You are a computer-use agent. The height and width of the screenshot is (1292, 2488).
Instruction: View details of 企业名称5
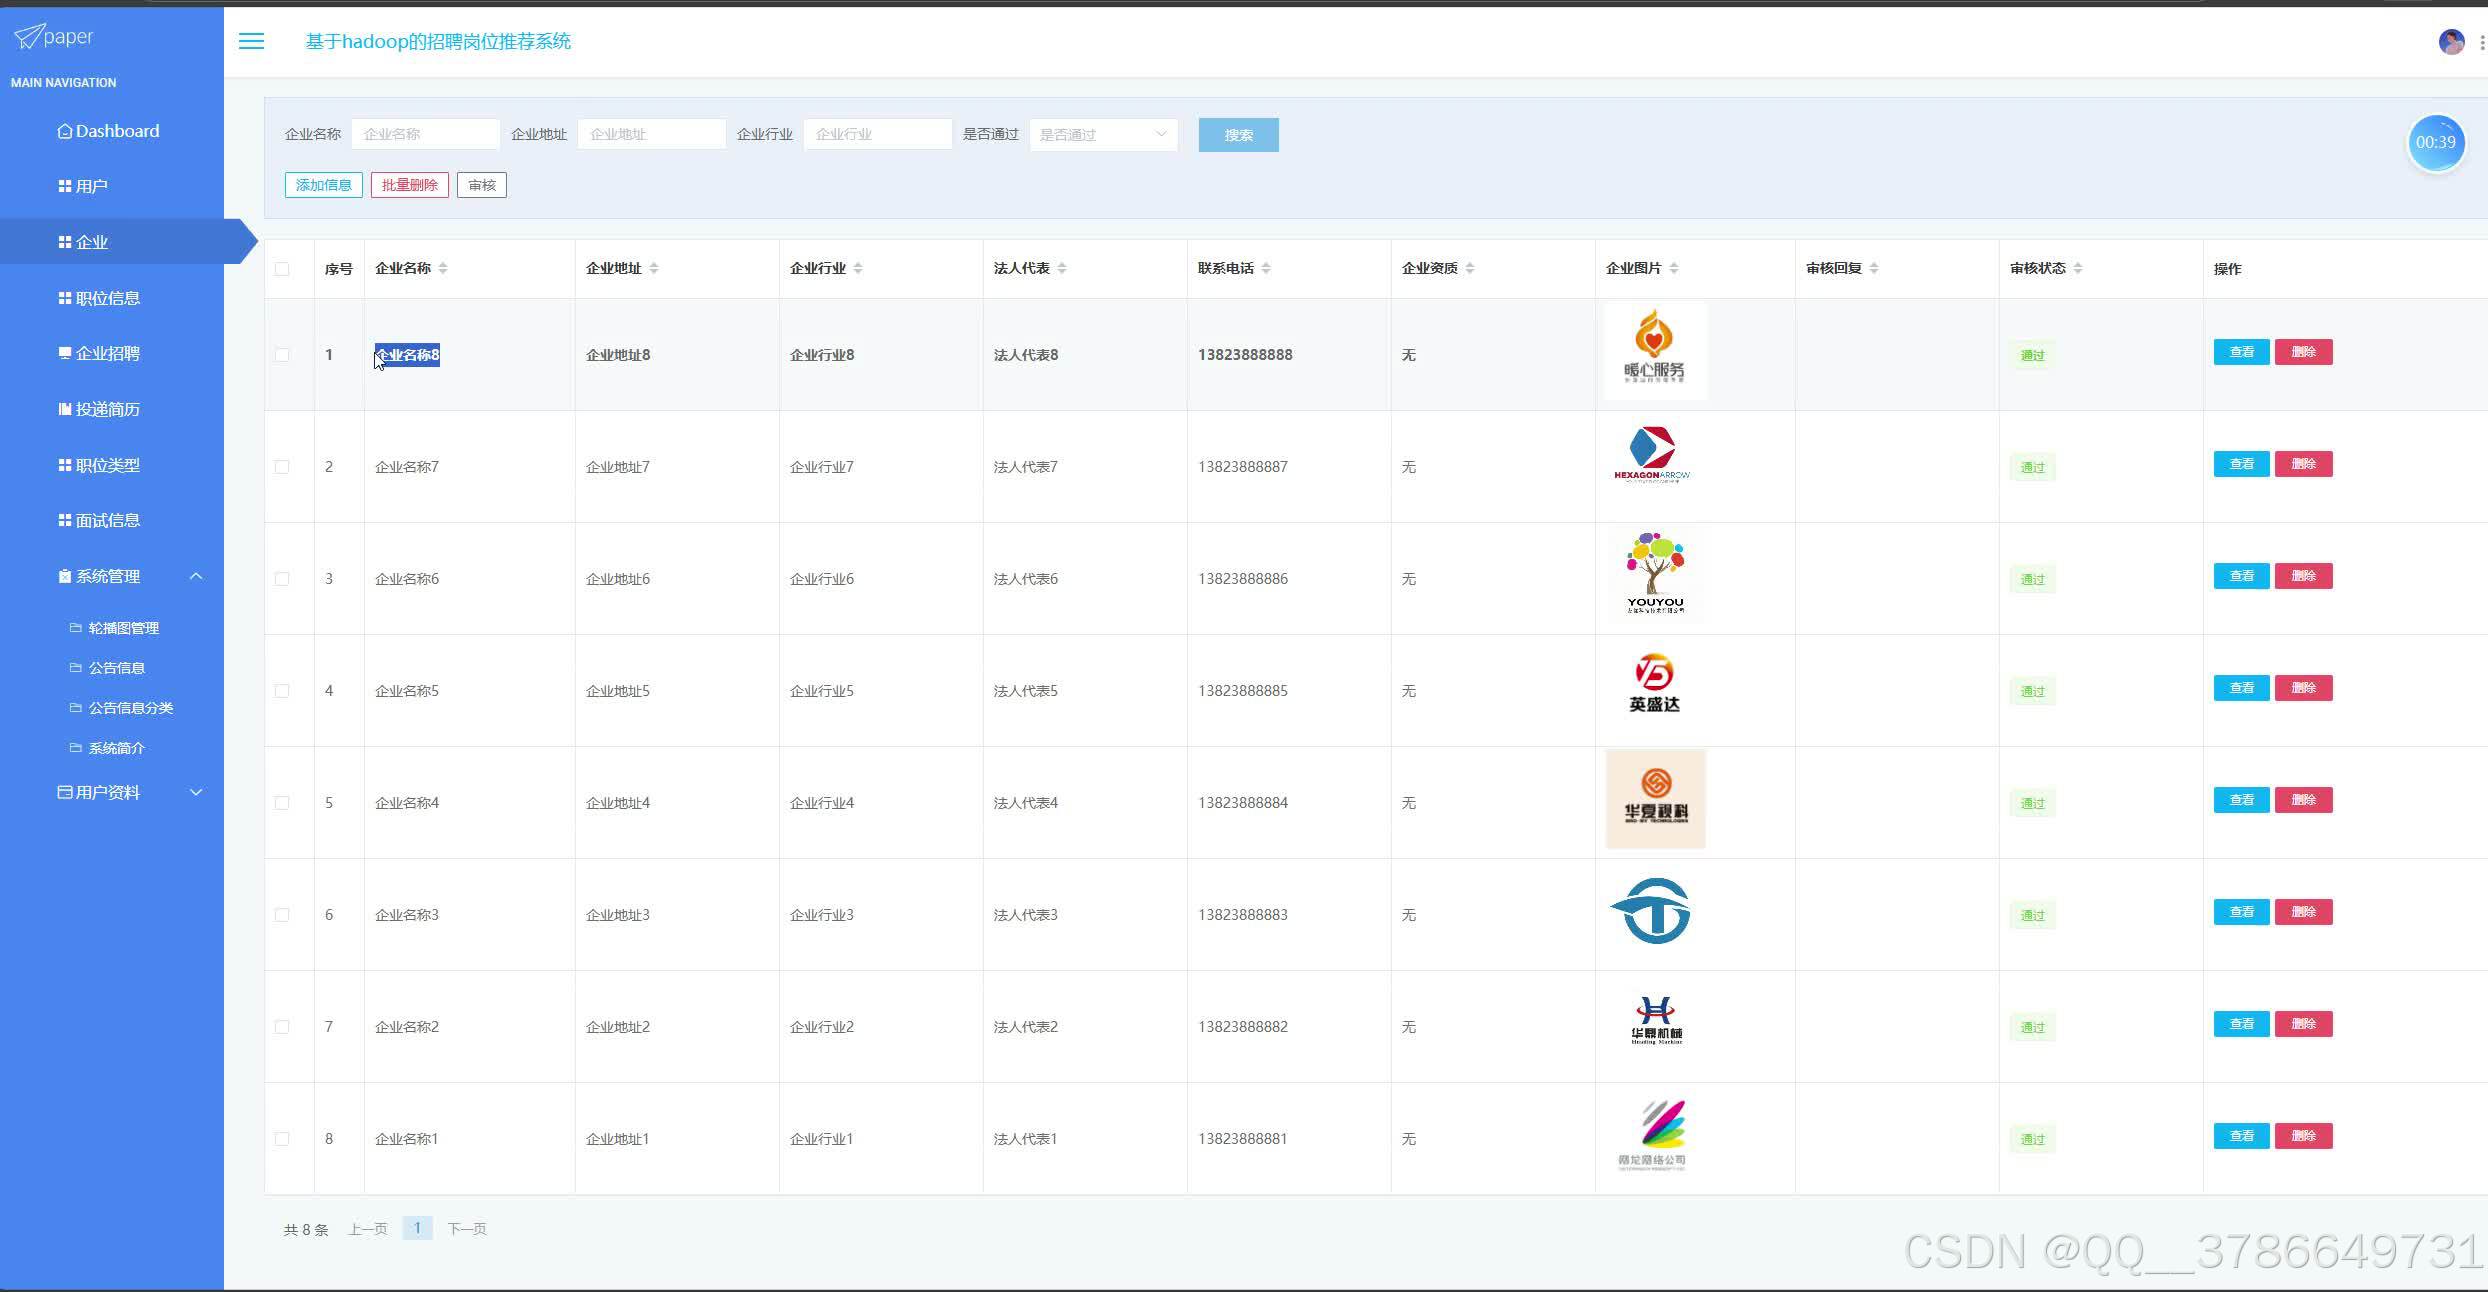[2241, 688]
